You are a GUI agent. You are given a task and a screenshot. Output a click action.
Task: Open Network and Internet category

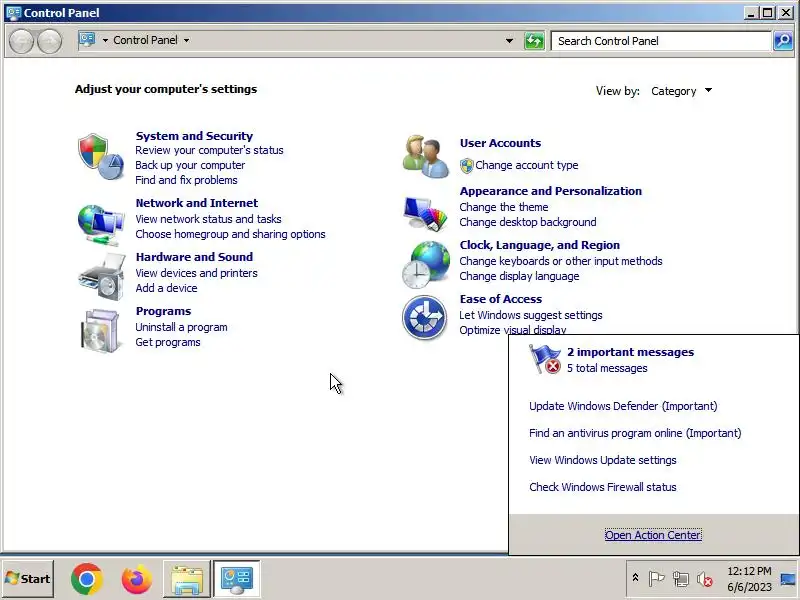[196, 203]
